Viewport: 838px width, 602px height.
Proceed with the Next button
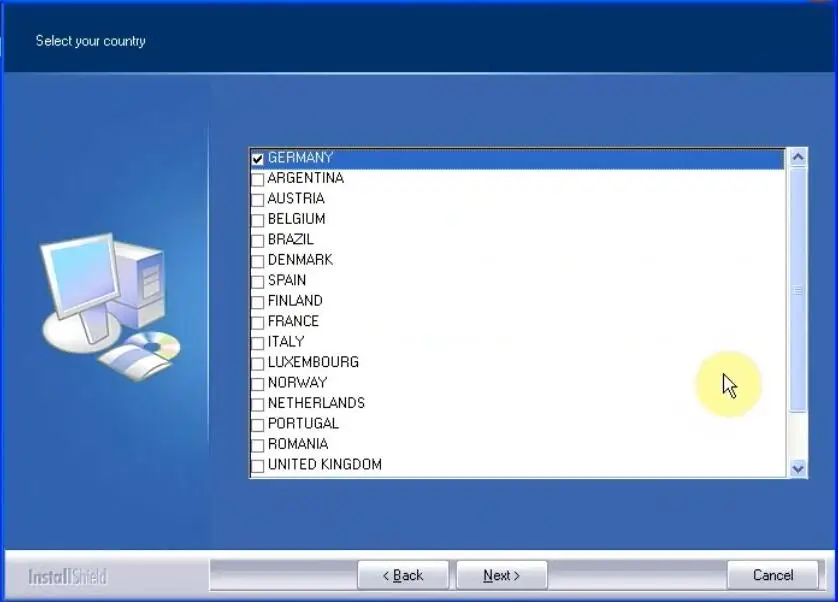(x=501, y=575)
